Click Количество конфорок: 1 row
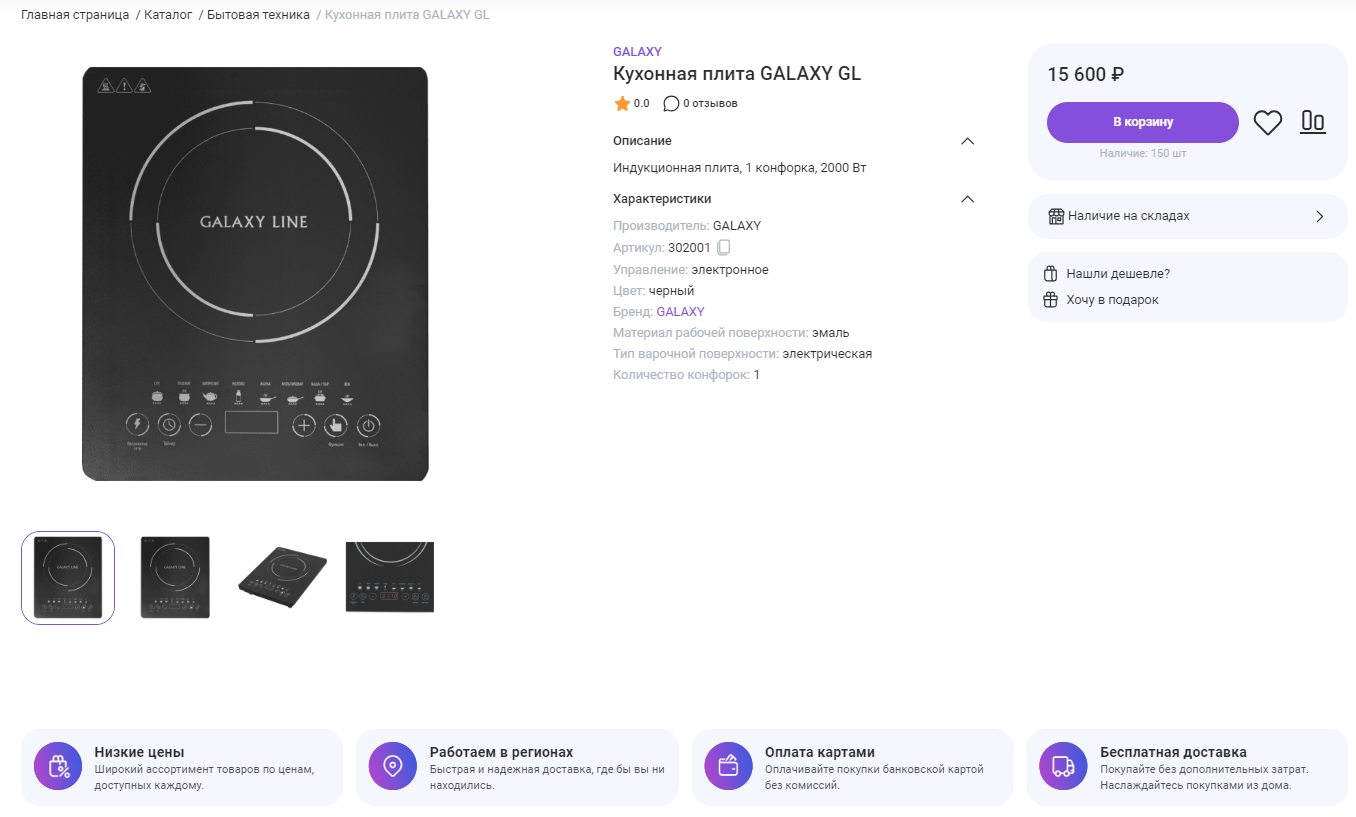Viewport: 1356px width, 817px height. [x=686, y=375]
